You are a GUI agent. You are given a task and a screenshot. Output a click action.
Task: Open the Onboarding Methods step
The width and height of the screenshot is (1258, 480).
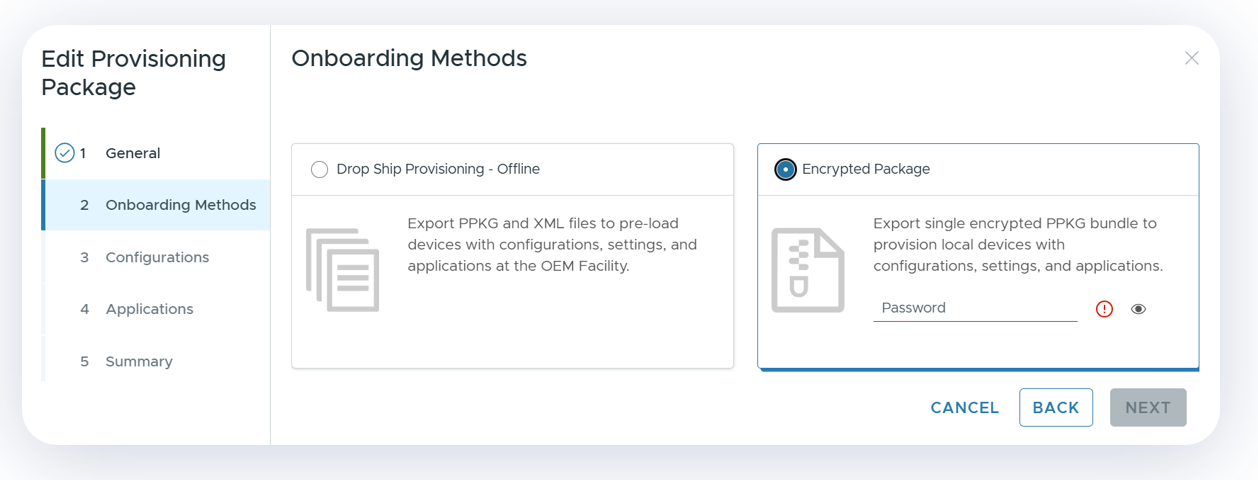click(180, 205)
